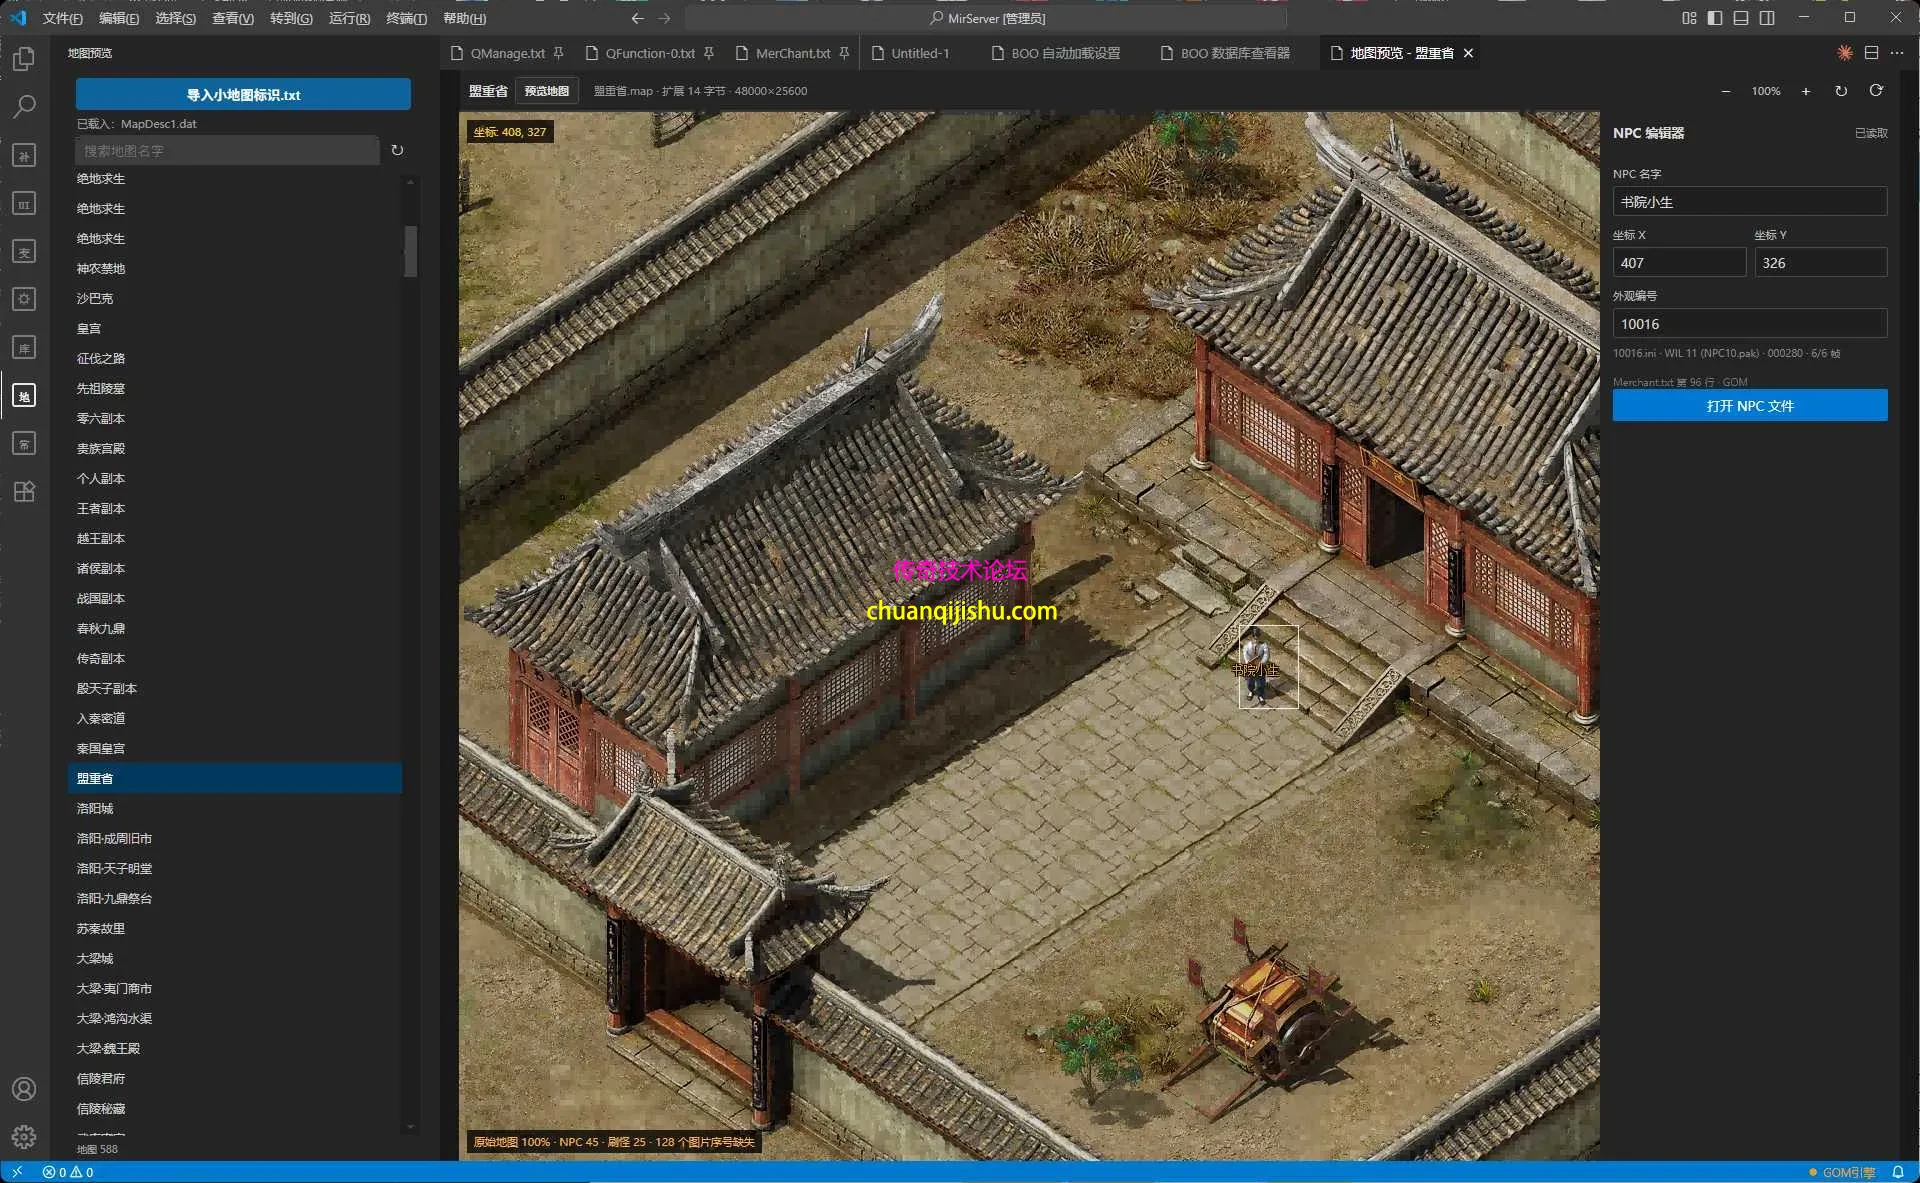Open the Search view in the activity bar
The width and height of the screenshot is (1920, 1183).
(24, 107)
